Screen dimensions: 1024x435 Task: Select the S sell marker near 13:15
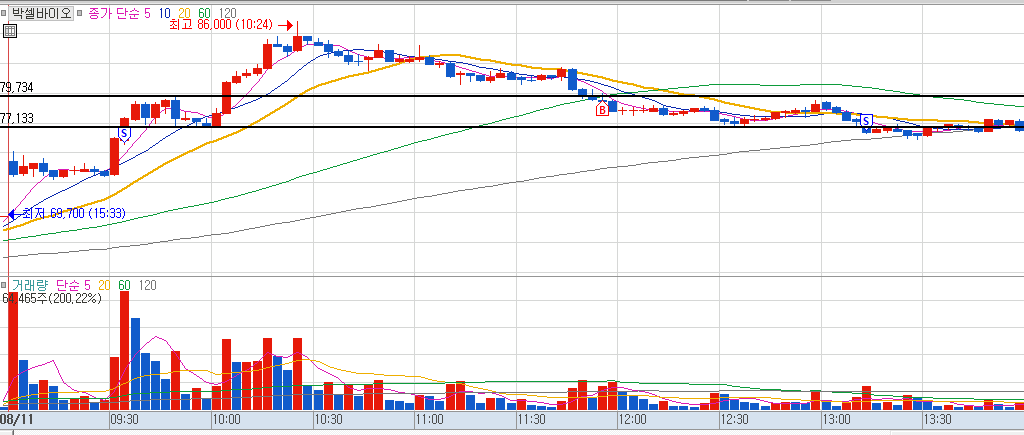(867, 121)
